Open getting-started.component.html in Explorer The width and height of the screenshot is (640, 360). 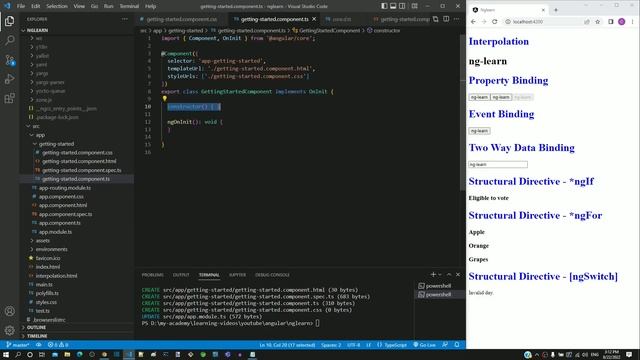click(79, 161)
